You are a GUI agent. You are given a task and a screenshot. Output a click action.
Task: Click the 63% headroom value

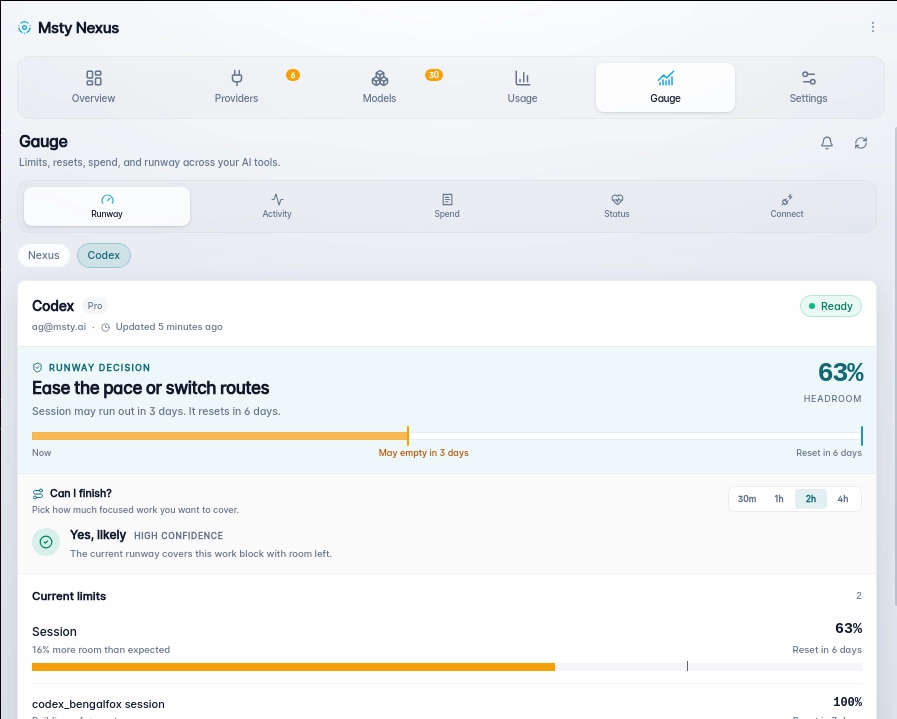pos(840,372)
